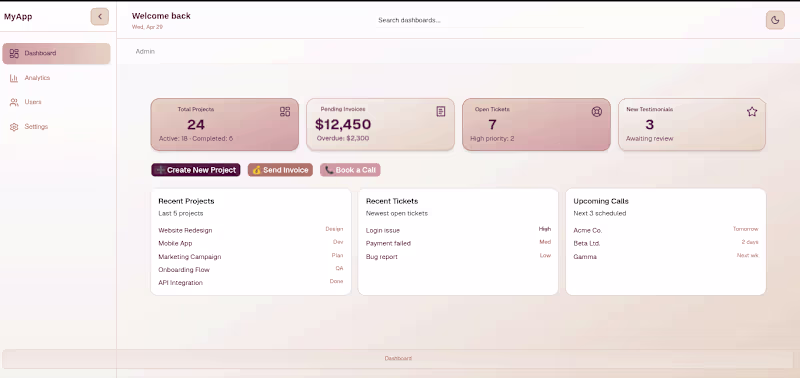This screenshot has width=800, height=378.
Task: Click the New Testimonials star icon
Action: [752, 112]
